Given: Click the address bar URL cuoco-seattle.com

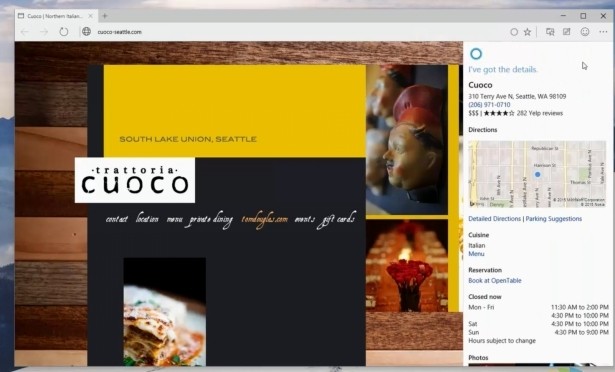Looking at the screenshot, I should pos(120,32).
